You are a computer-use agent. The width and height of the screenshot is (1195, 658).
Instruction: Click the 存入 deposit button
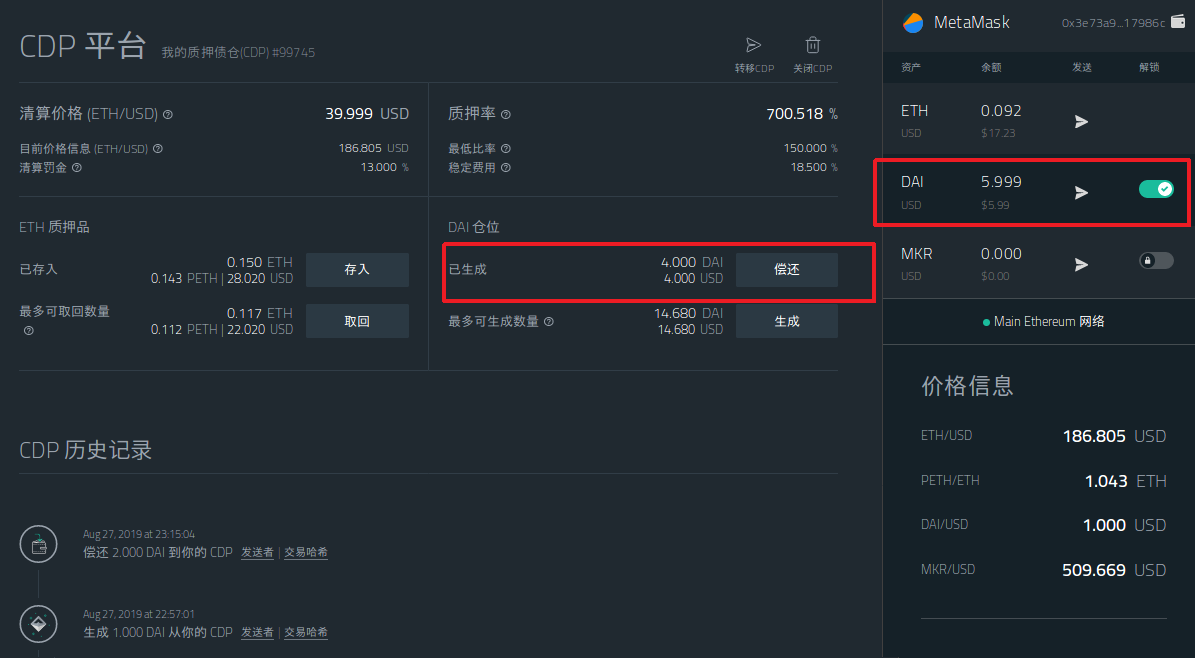[357, 270]
